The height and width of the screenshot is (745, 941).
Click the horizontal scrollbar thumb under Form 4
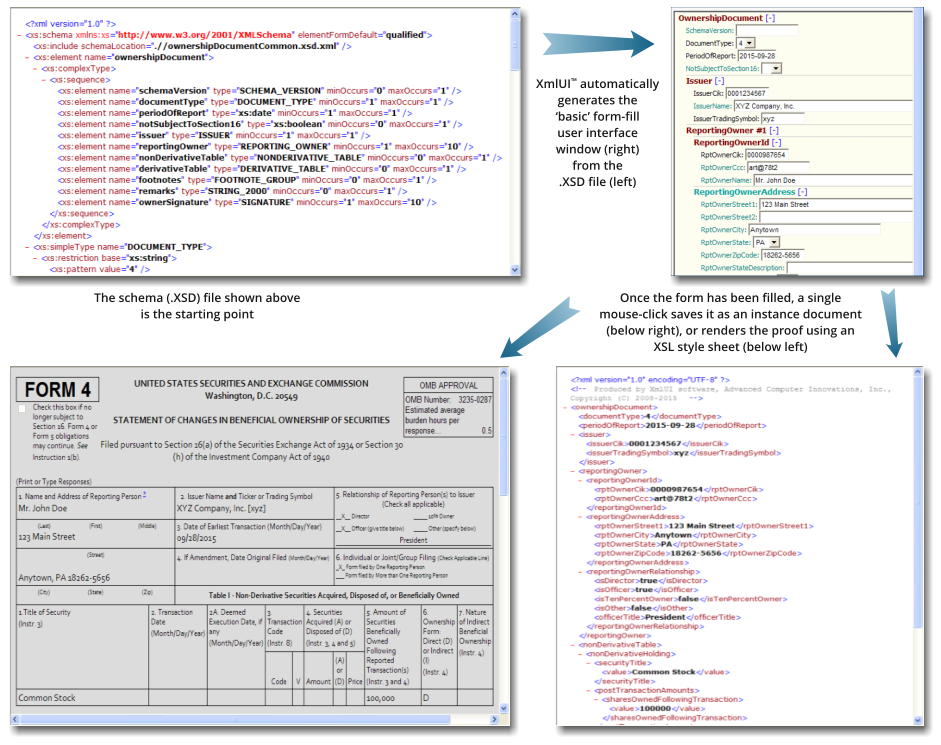coord(235,719)
